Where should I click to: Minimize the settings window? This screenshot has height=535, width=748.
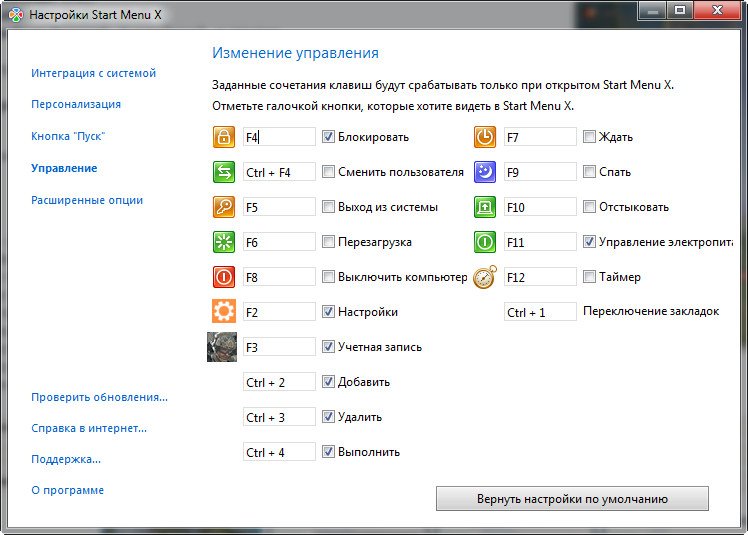[x=653, y=10]
